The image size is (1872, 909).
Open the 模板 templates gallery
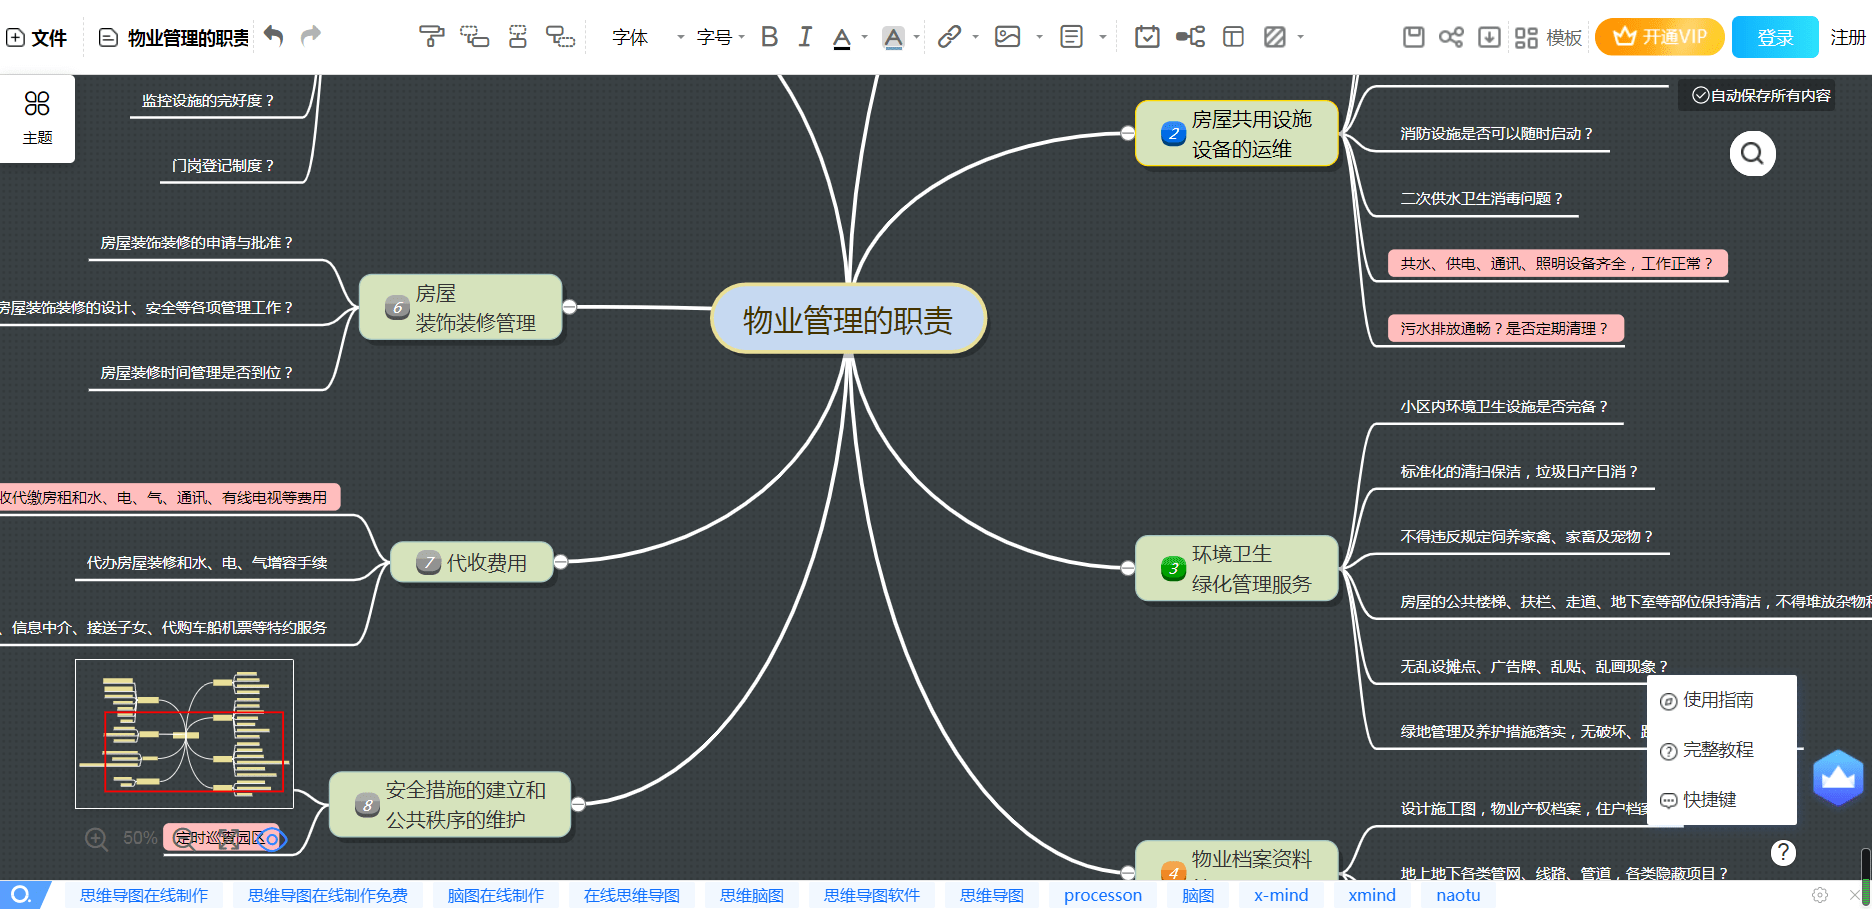click(x=1548, y=37)
